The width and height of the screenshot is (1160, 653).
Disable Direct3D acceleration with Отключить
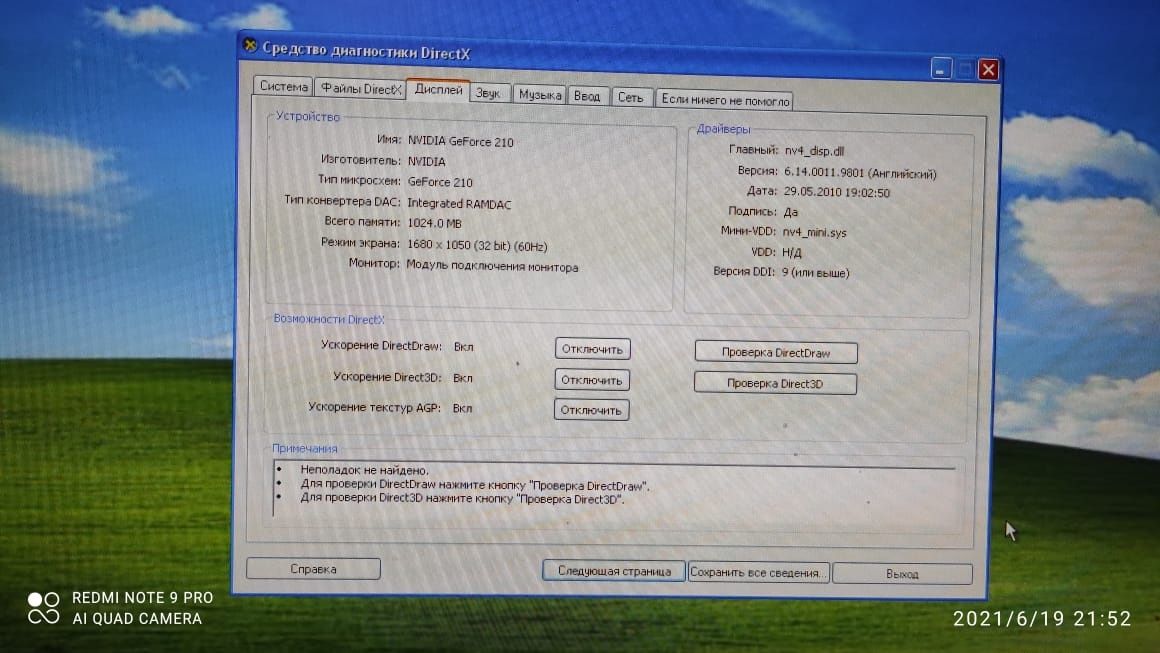(592, 380)
